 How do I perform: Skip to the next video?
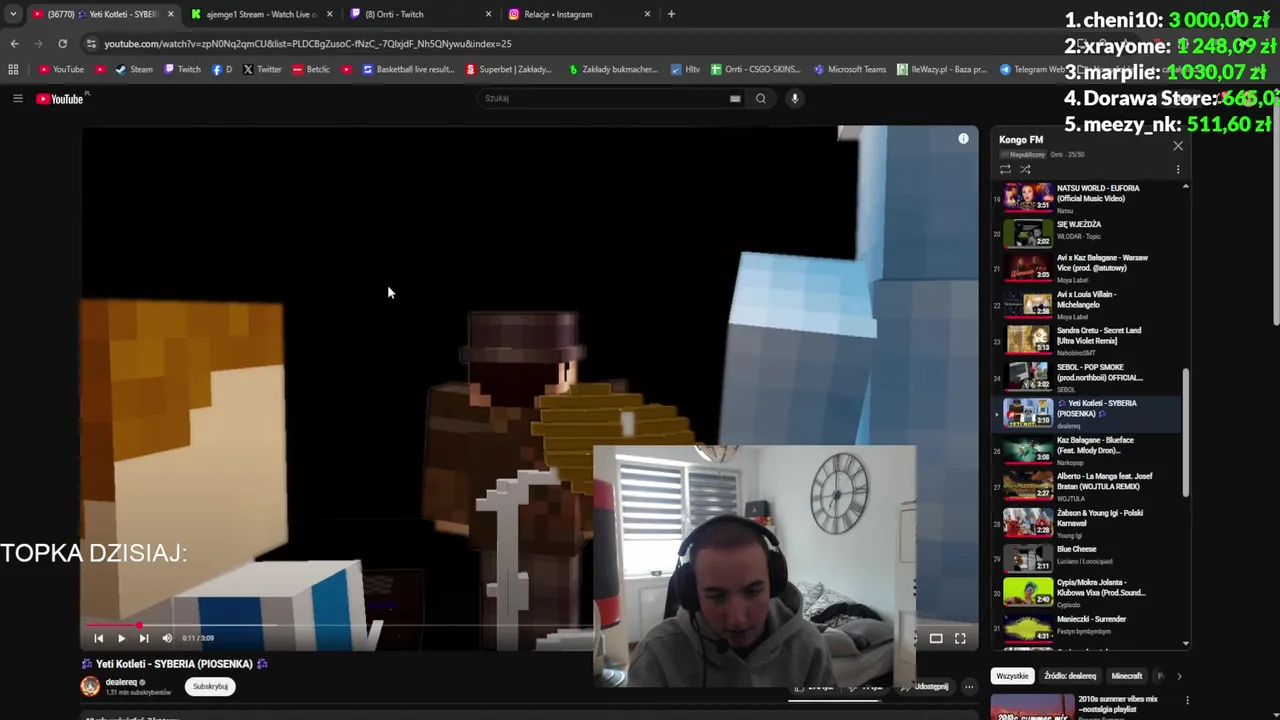(144, 638)
